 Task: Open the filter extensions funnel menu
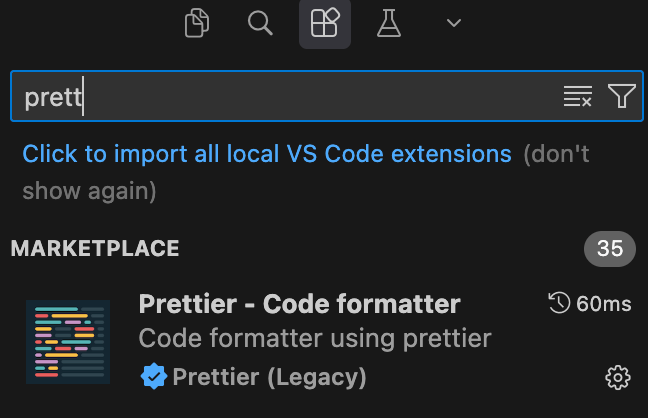tap(621, 97)
